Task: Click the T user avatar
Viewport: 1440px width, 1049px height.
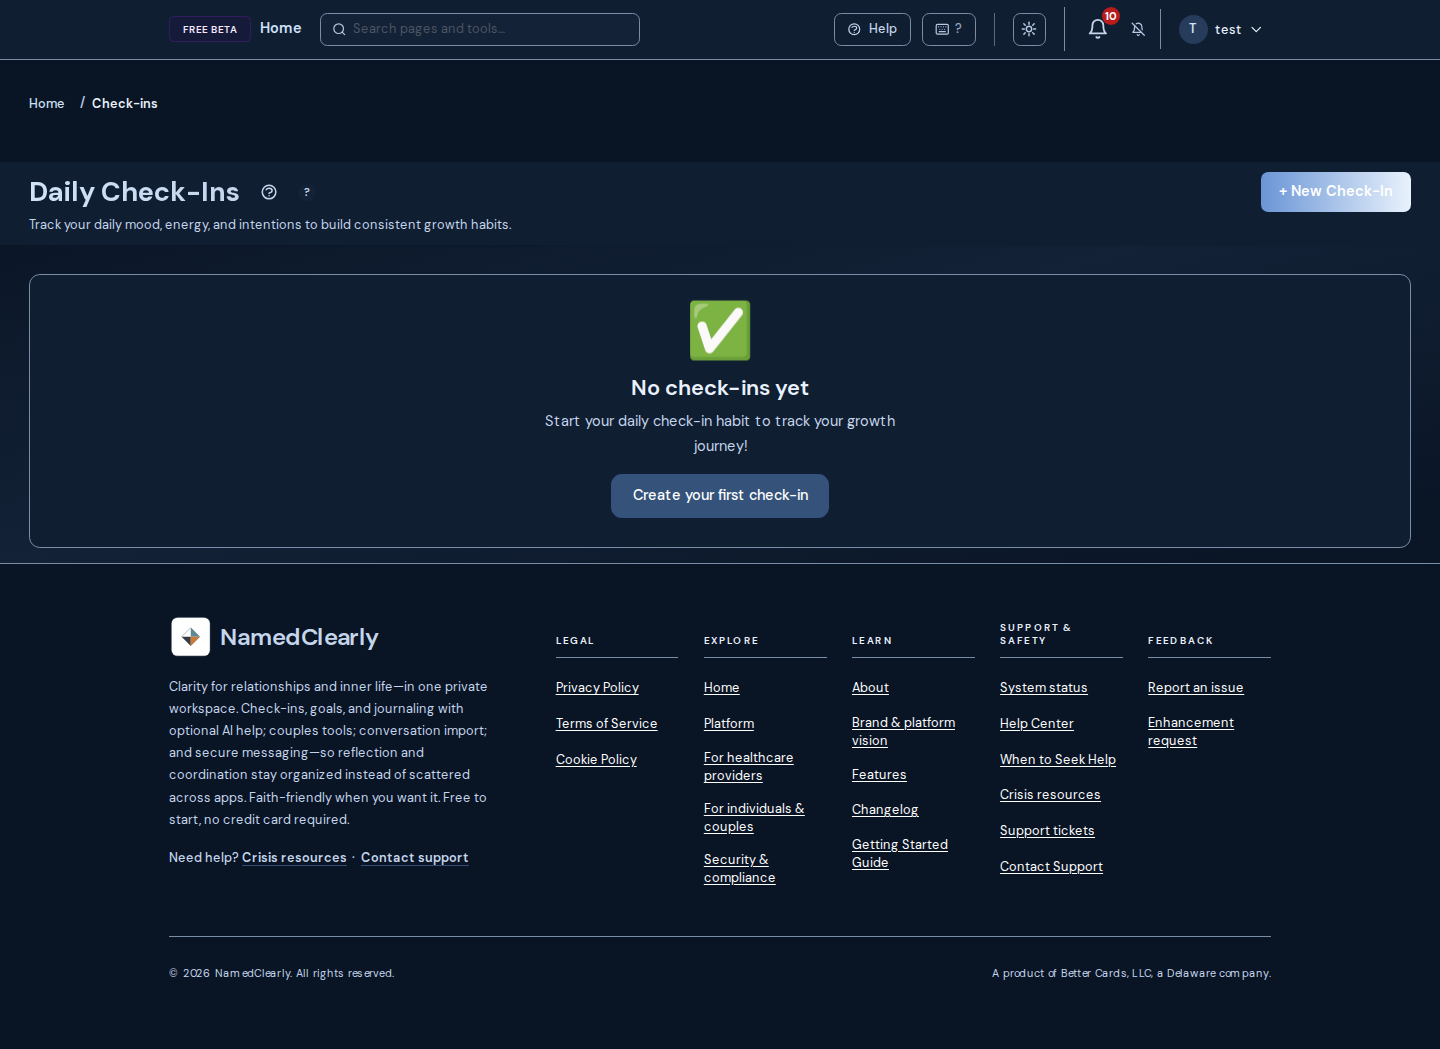Action: [1193, 29]
